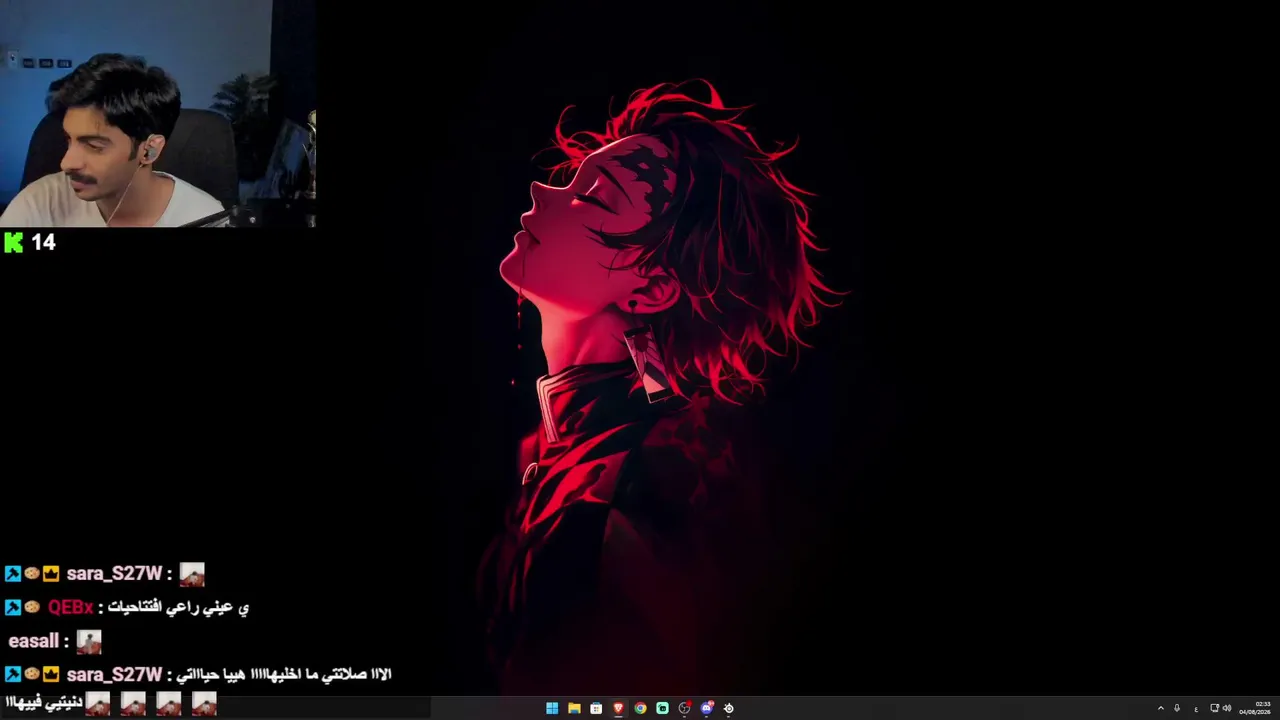1280x720 pixels.
Task: Open SteelSeries GG from the taskbar
Action: (728, 708)
